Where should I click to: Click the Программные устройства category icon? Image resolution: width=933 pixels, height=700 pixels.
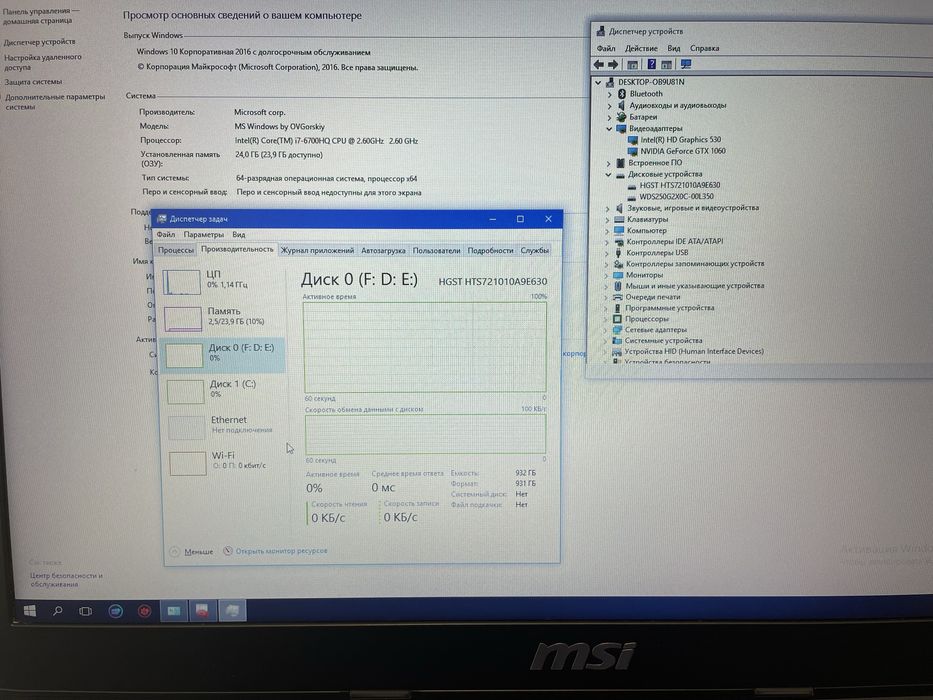pyautogui.click(x=618, y=308)
